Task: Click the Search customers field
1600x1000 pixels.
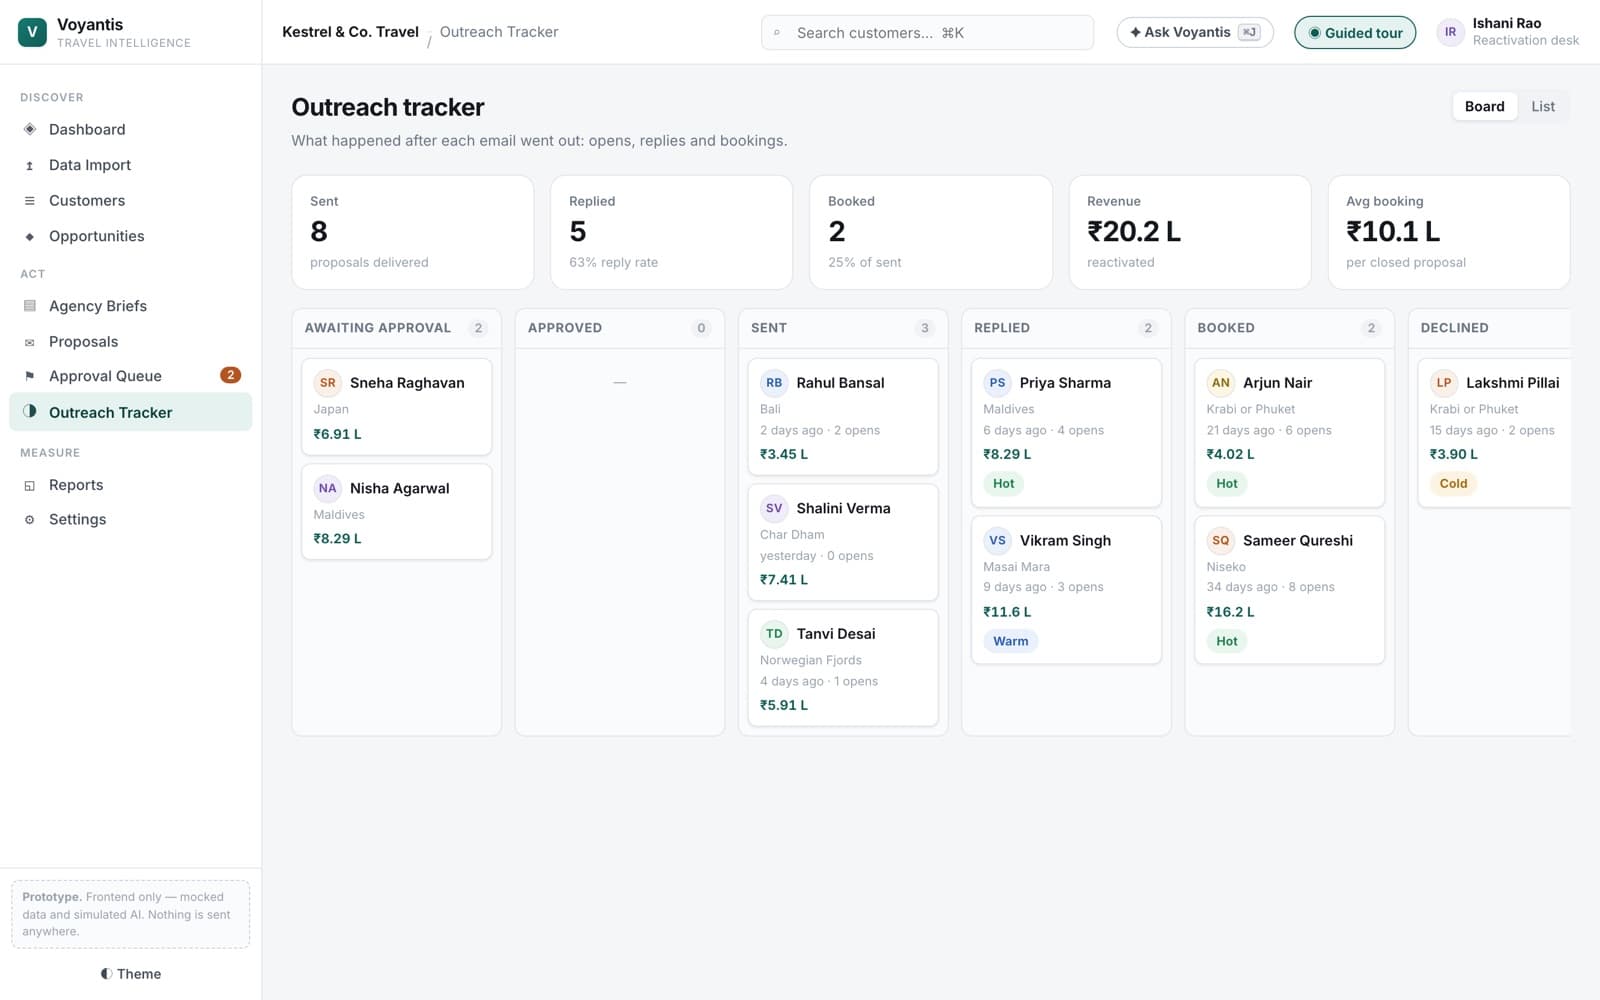Action: [927, 33]
